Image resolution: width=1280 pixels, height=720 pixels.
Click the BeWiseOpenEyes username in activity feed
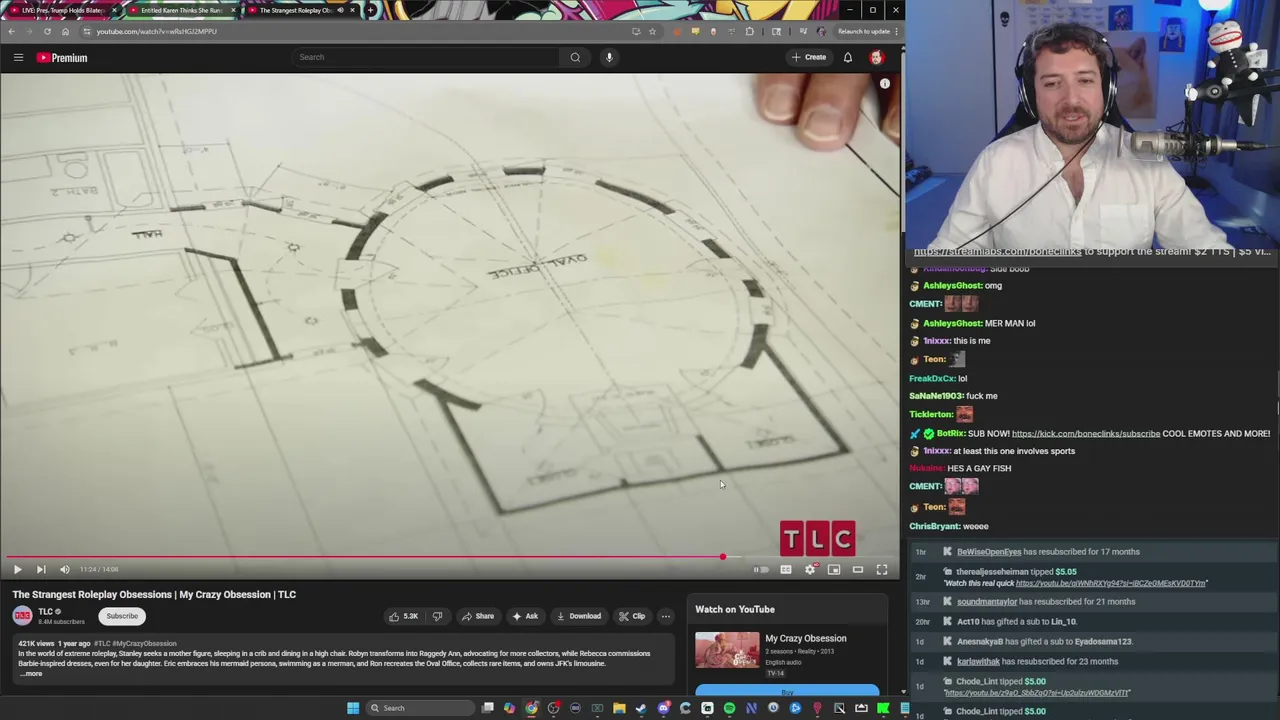(989, 552)
